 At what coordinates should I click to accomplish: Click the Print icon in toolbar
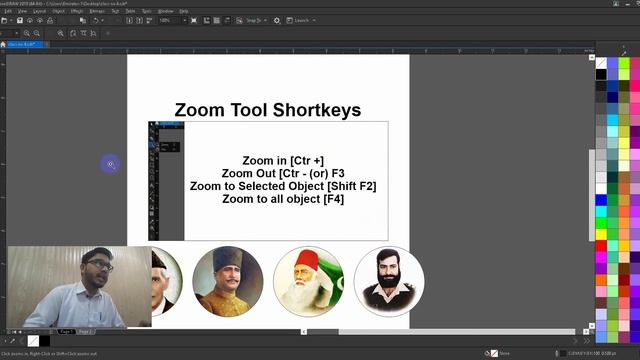50,20
